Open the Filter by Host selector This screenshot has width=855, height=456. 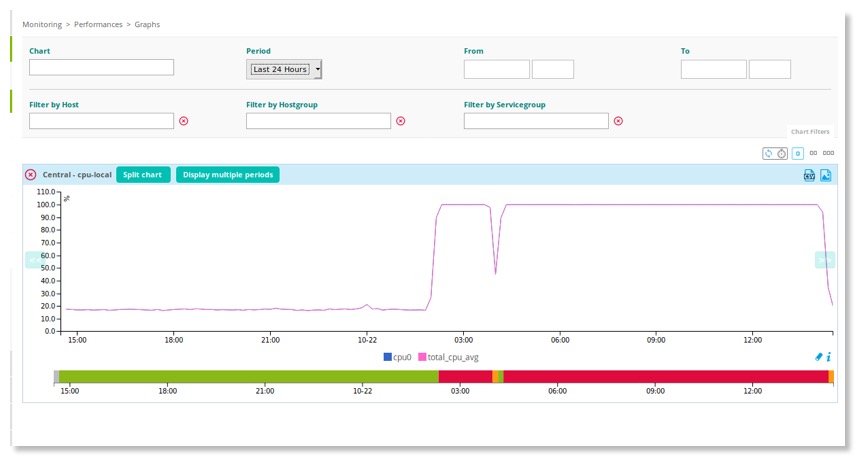(x=101, y=121)
